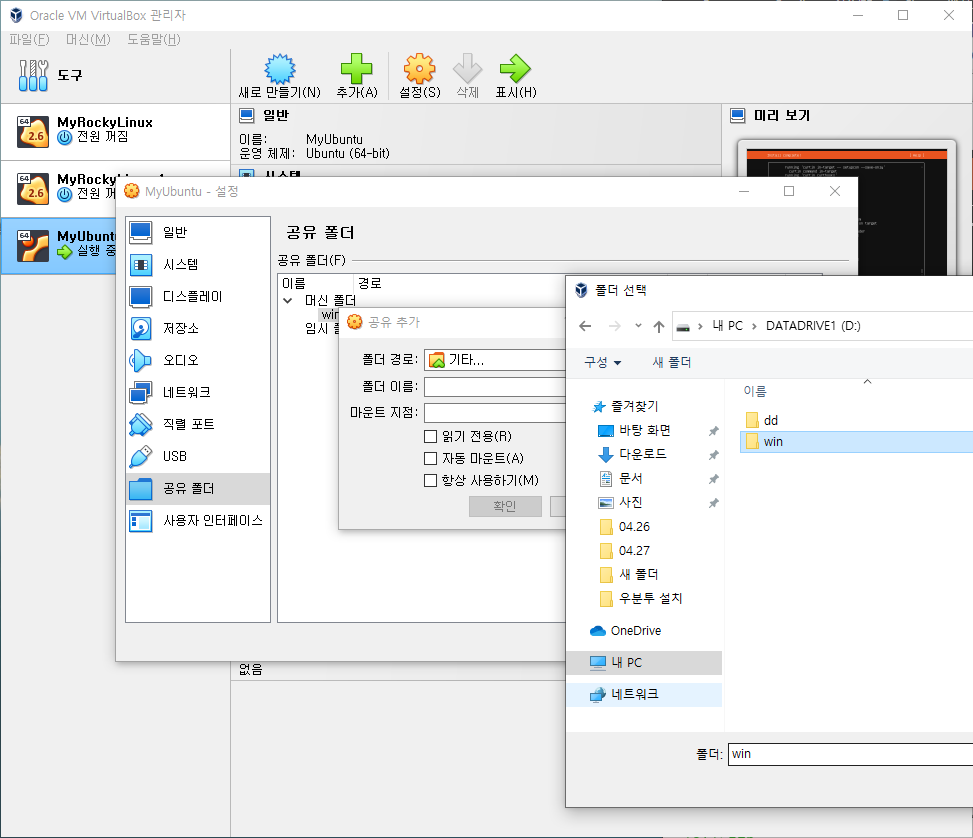Open 폴더 경로 기타... dropdown
This screenshot has width=973, height=838.
pyautogui.click(x=495, y=360)
